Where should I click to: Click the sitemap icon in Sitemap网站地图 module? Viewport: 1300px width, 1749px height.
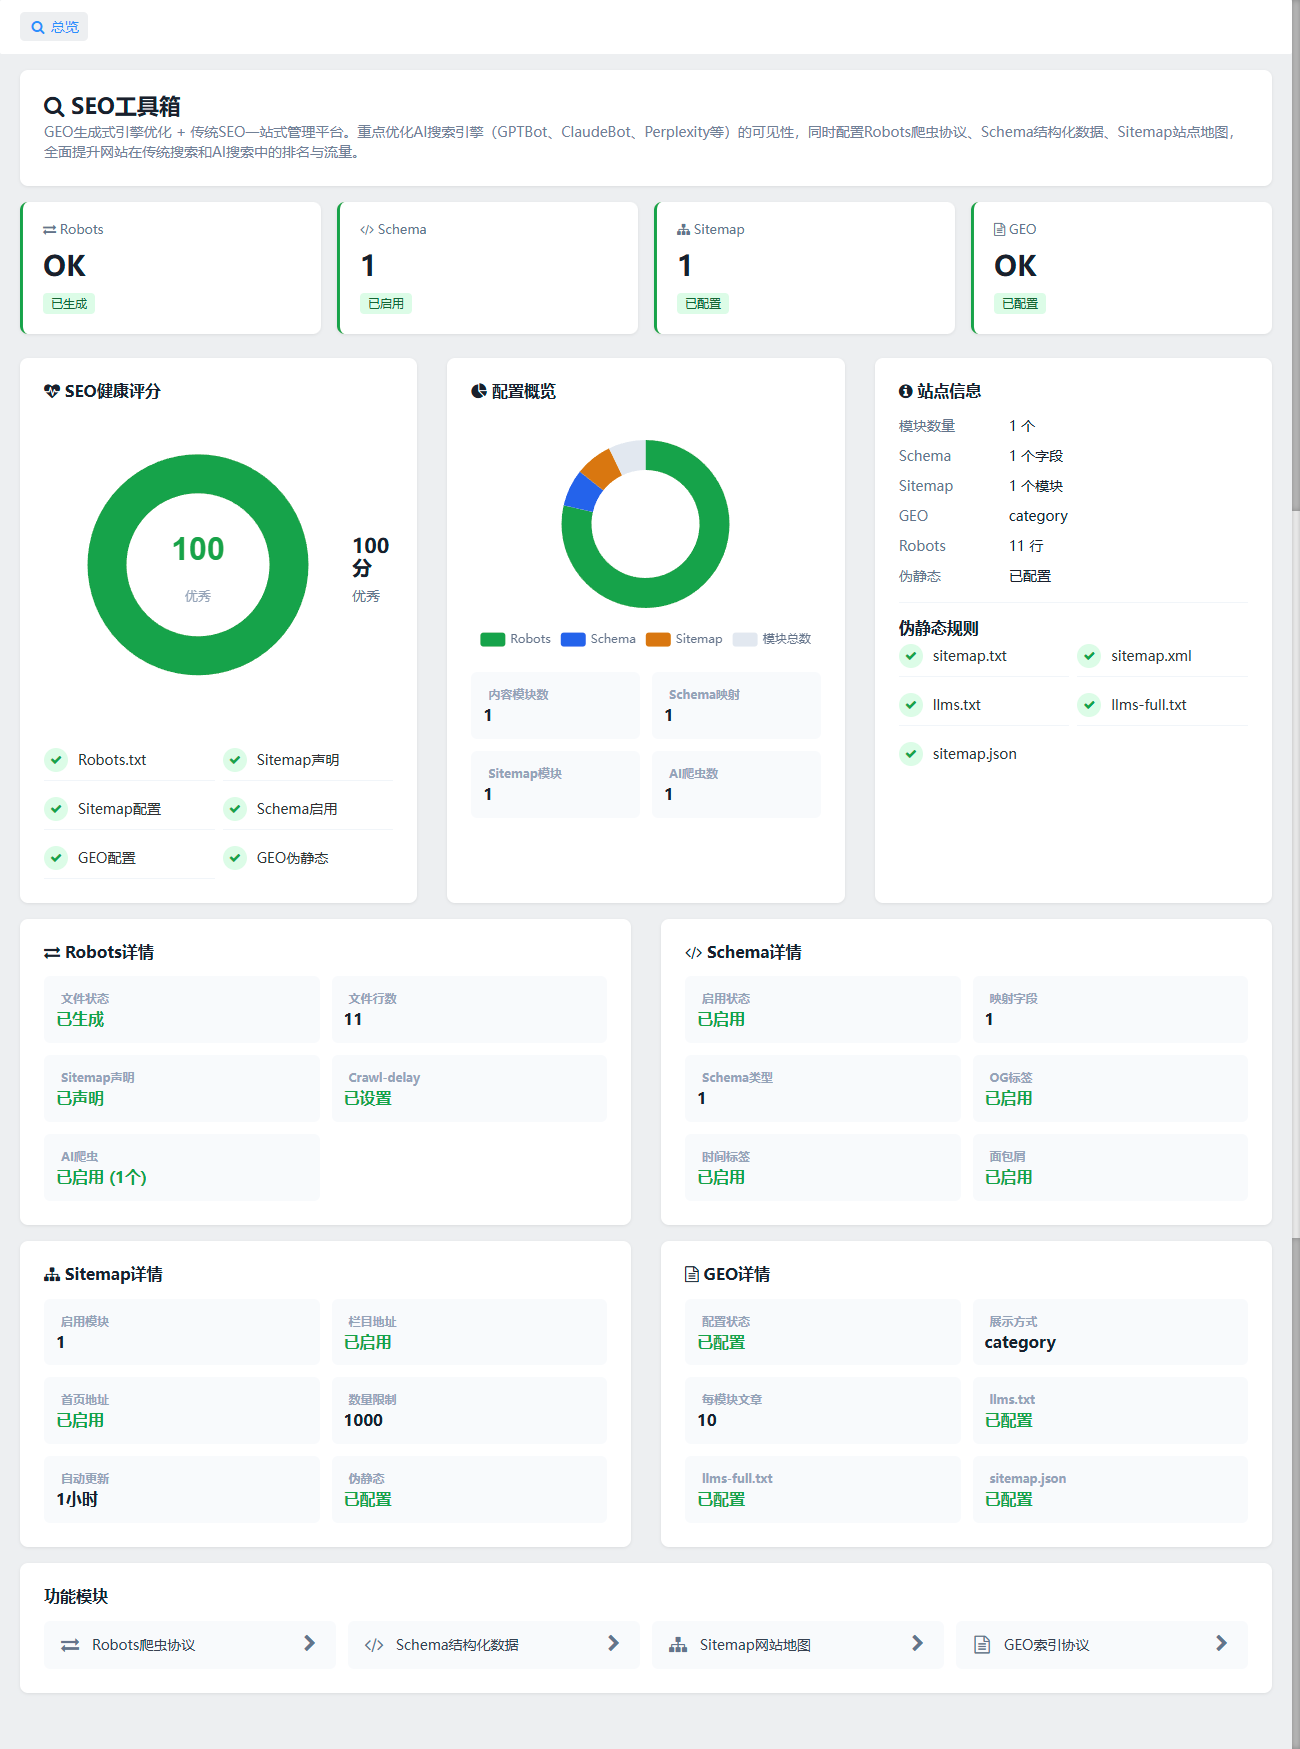(x=678, y=1645)
